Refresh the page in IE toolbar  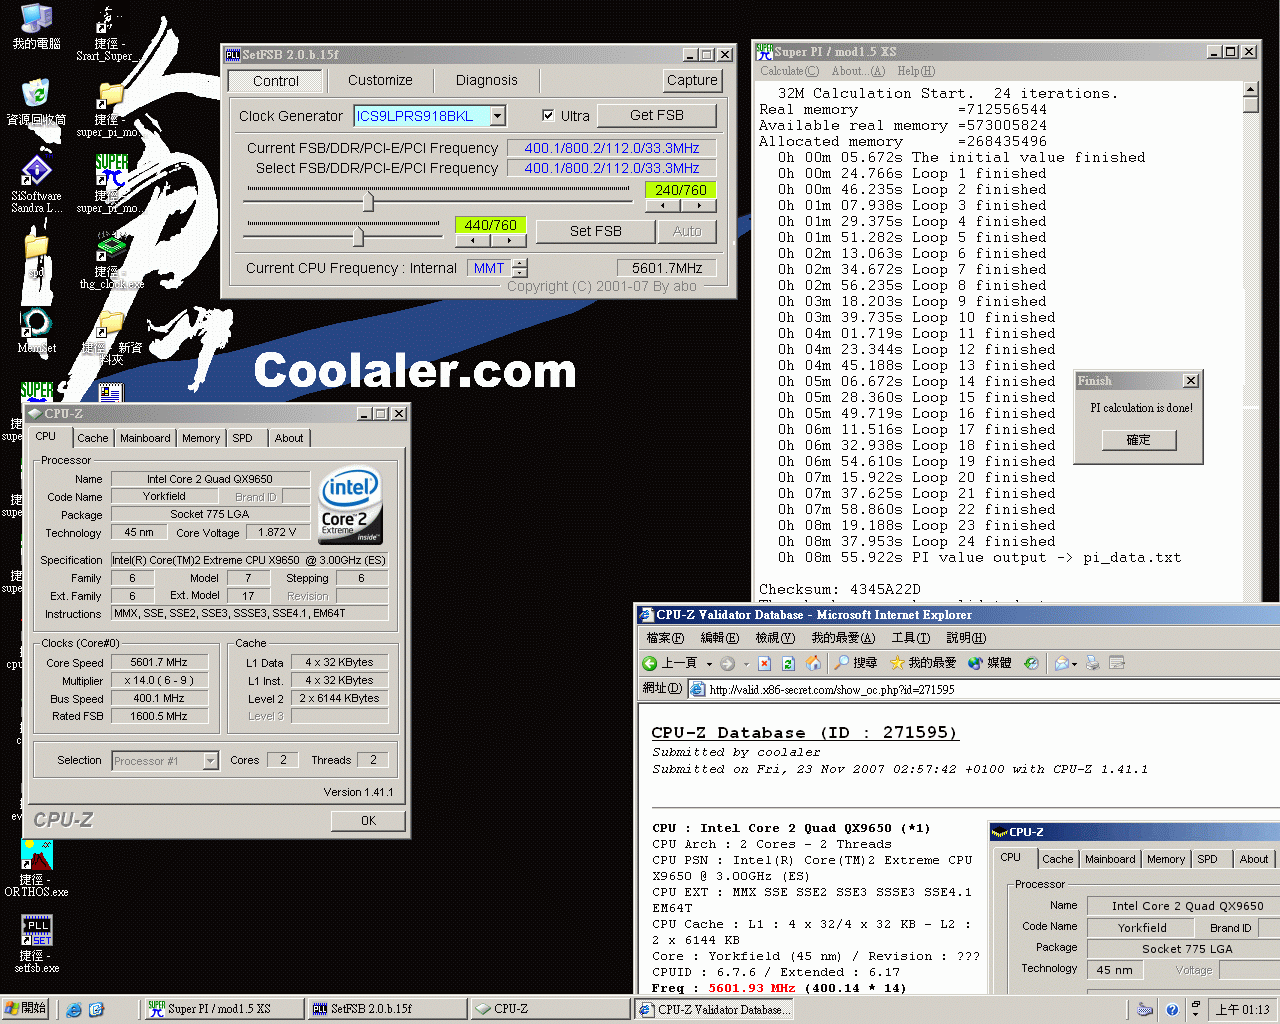(788, 663)
